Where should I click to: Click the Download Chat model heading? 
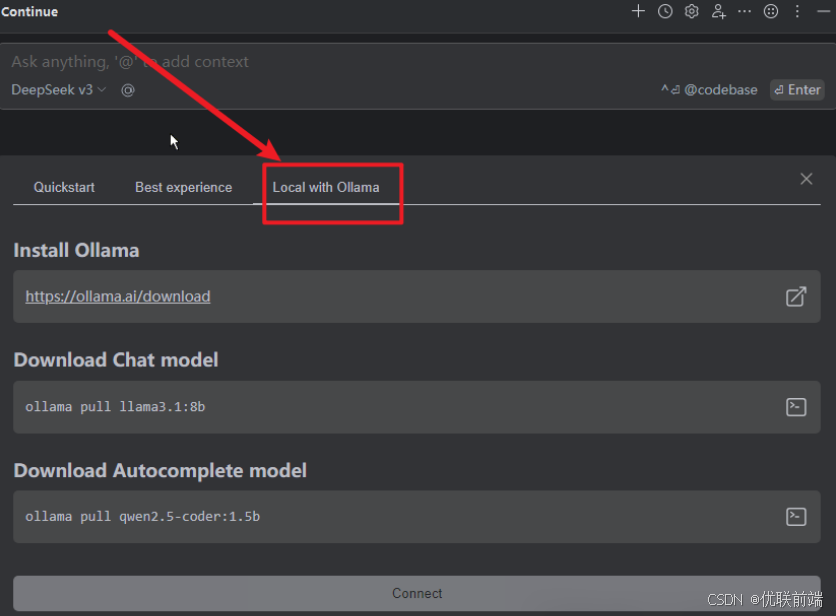[116, 360]
